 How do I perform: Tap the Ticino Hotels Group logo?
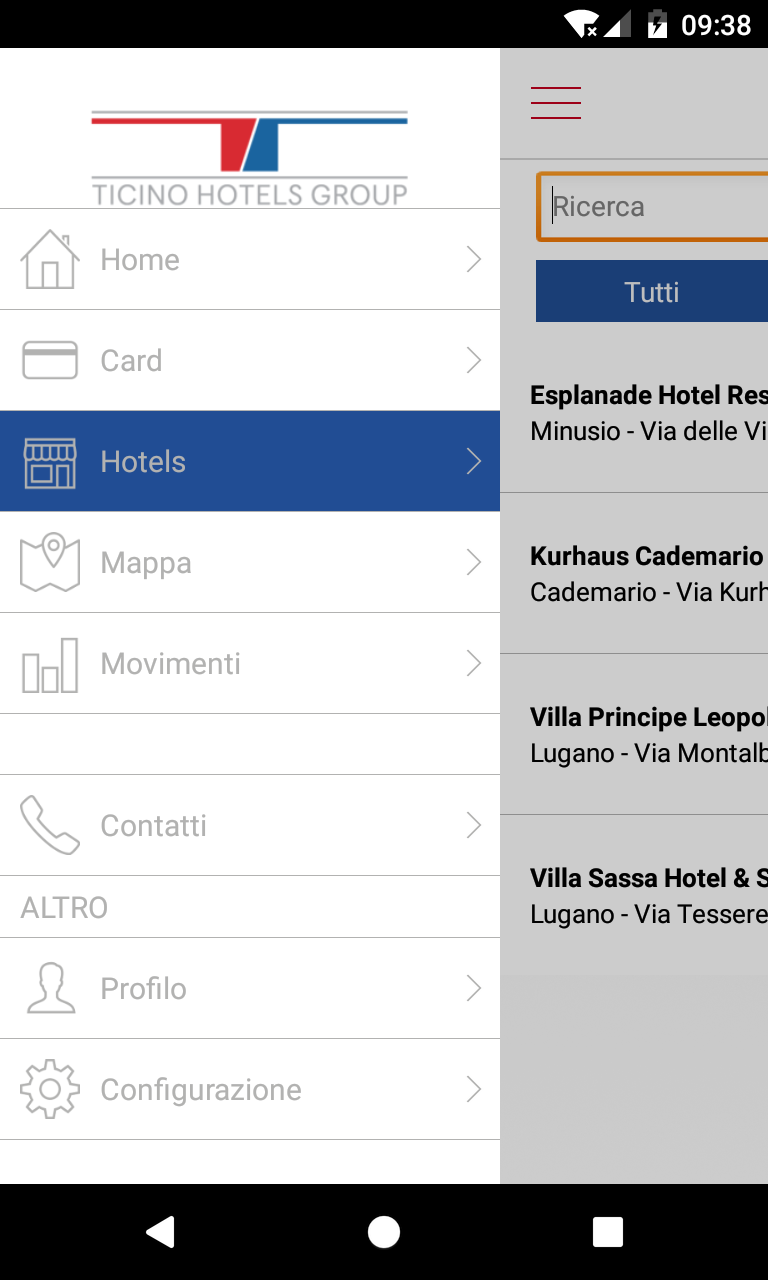click(250, 158)
